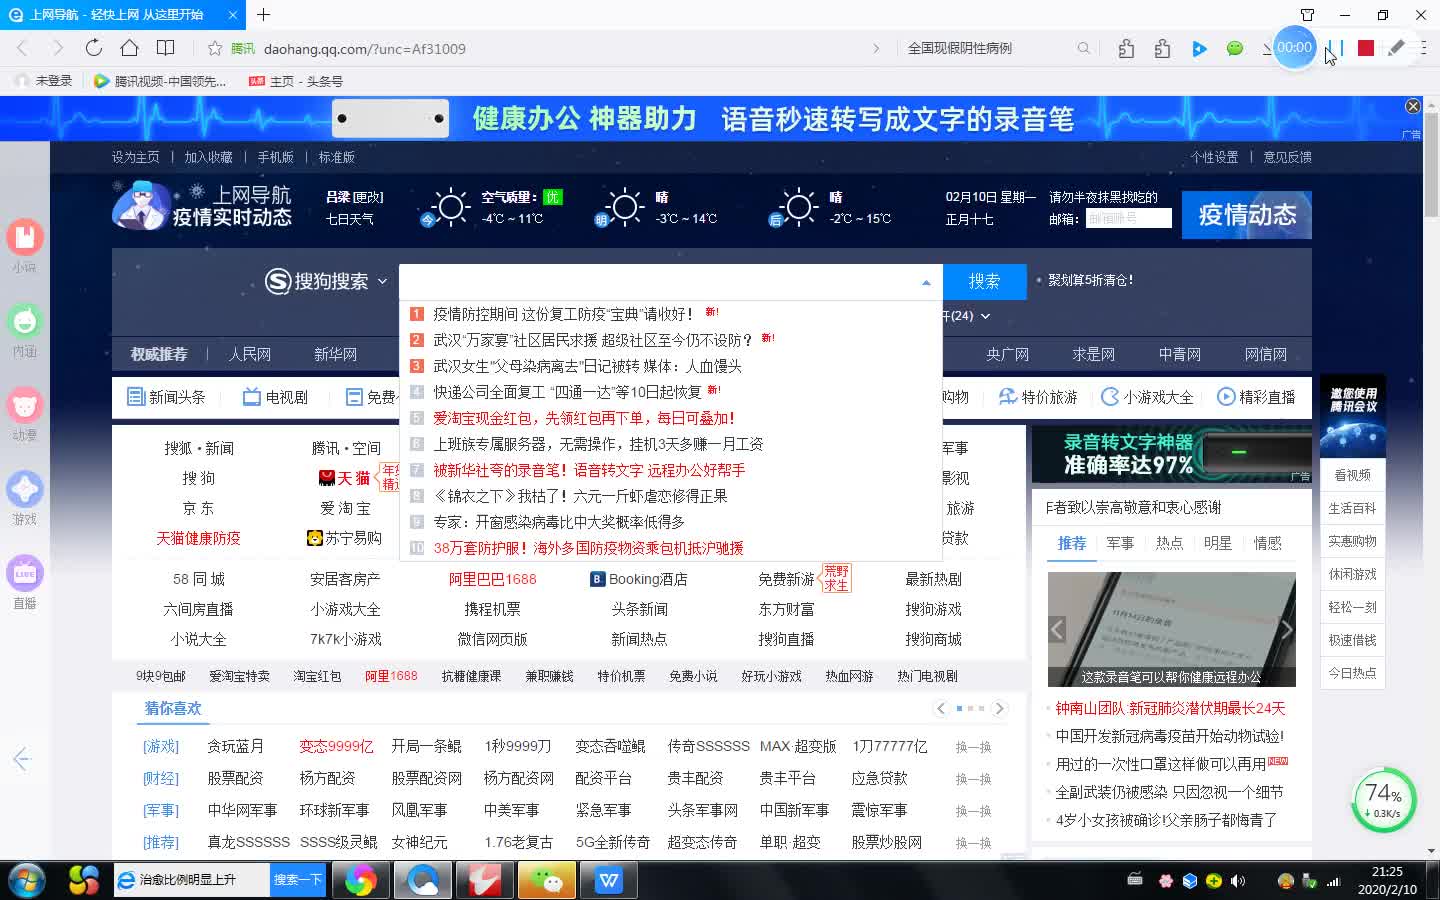Image resolution: width=1440 pixels, height=900 pixels.
Task: Bookmark page with the star icon
Action: [214, 48]
